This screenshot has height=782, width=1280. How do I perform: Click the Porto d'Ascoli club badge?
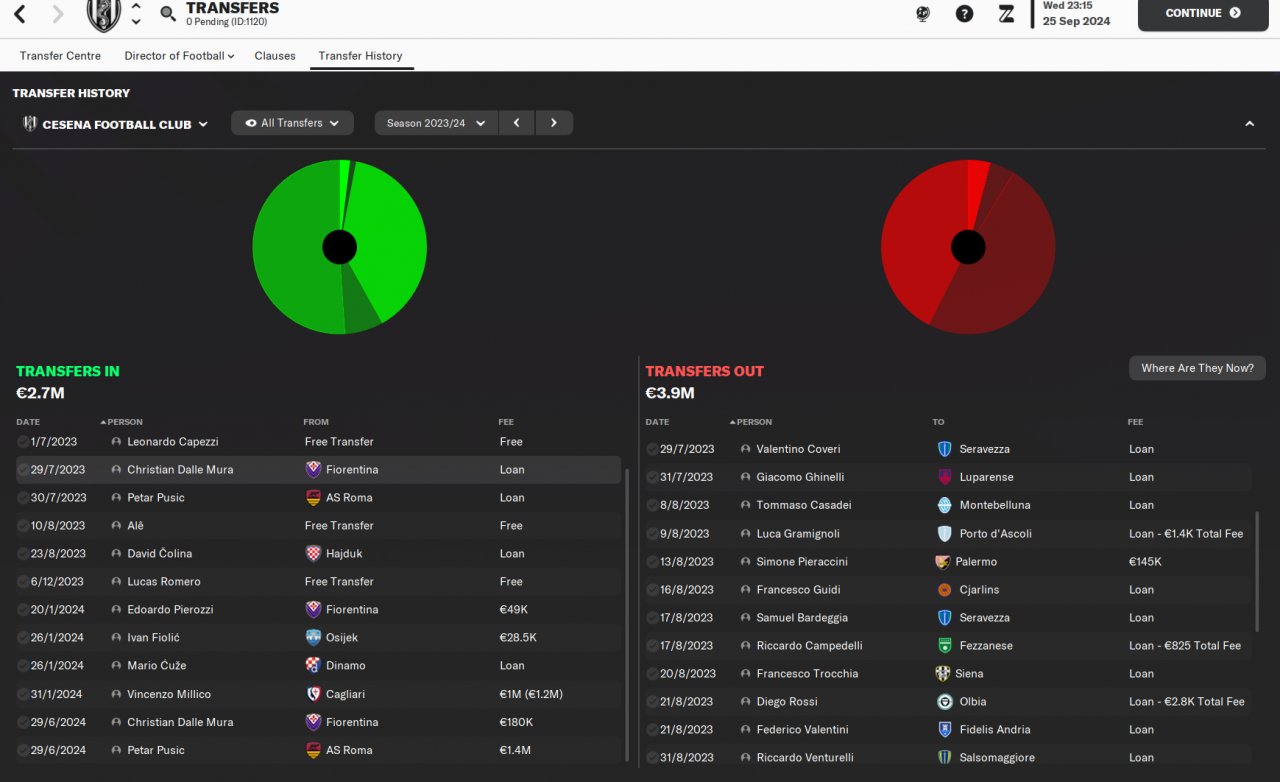[x=944, y=533]
